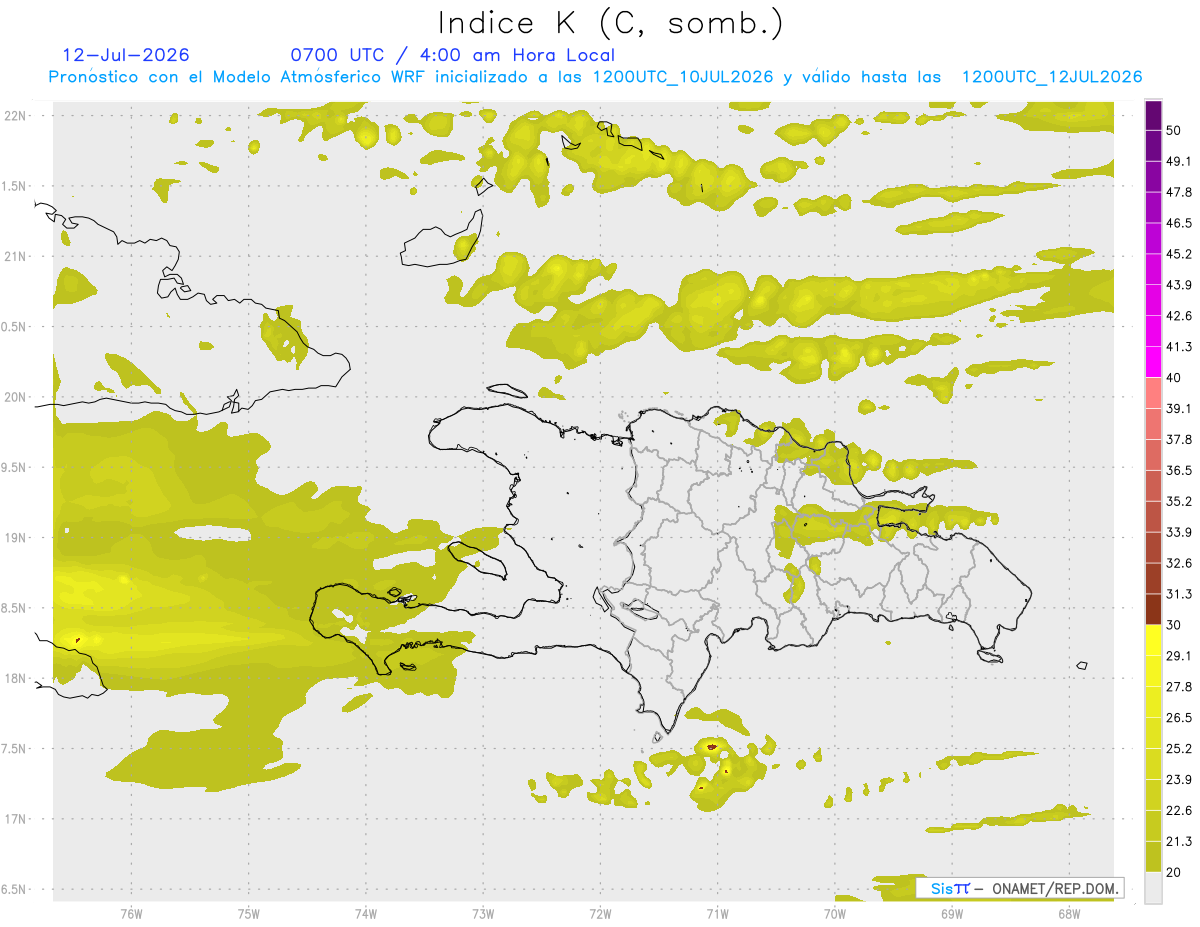Pick the salmon colorbar segment between 39.1 and 40
The height and width of the screenshot is (927, 1200).
click(1153, 393)
